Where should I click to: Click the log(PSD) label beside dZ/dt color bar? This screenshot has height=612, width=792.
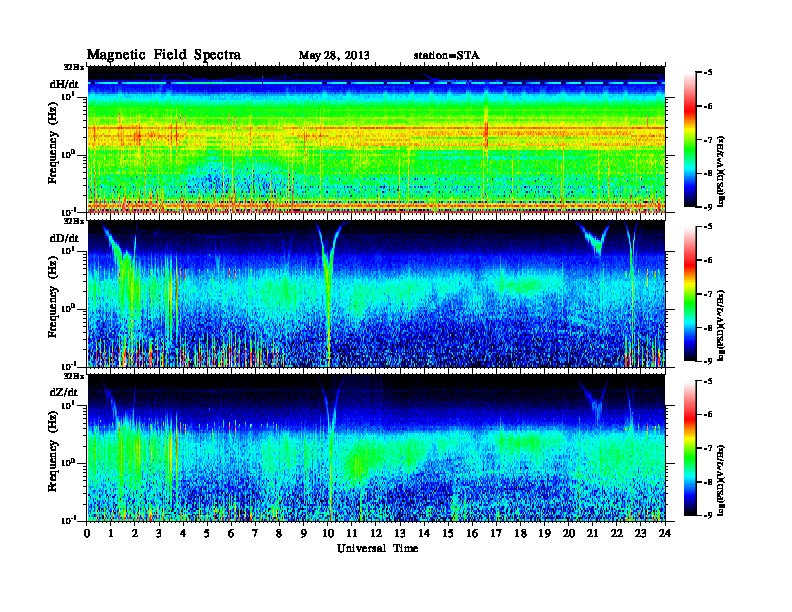pyautogui.click(x=722, y=479)
